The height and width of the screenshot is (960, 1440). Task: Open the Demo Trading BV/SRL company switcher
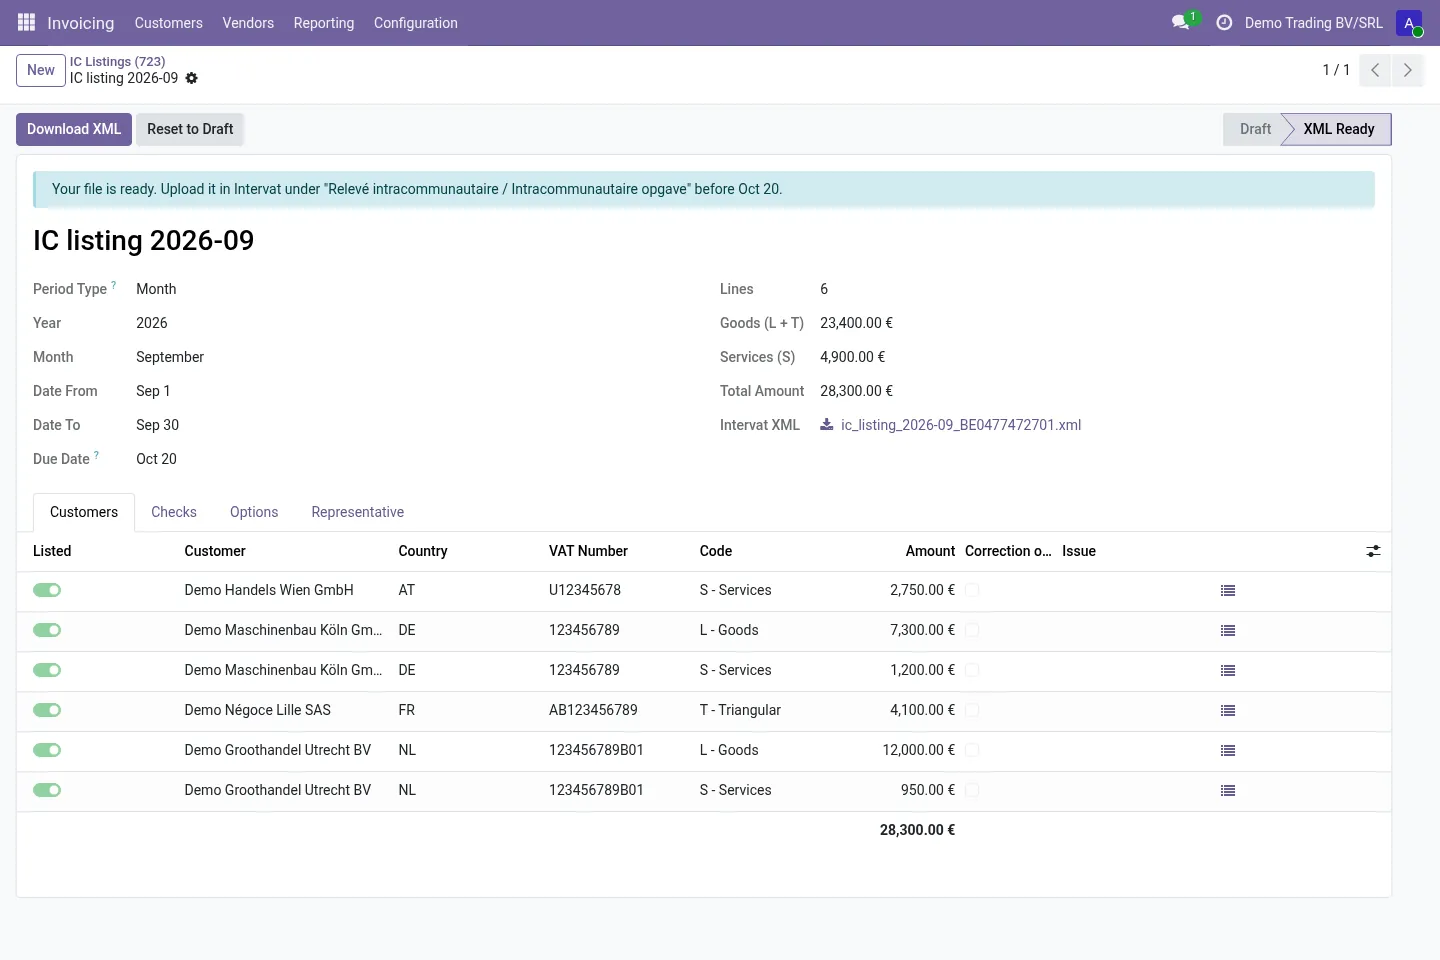(x=1313, y=23)
